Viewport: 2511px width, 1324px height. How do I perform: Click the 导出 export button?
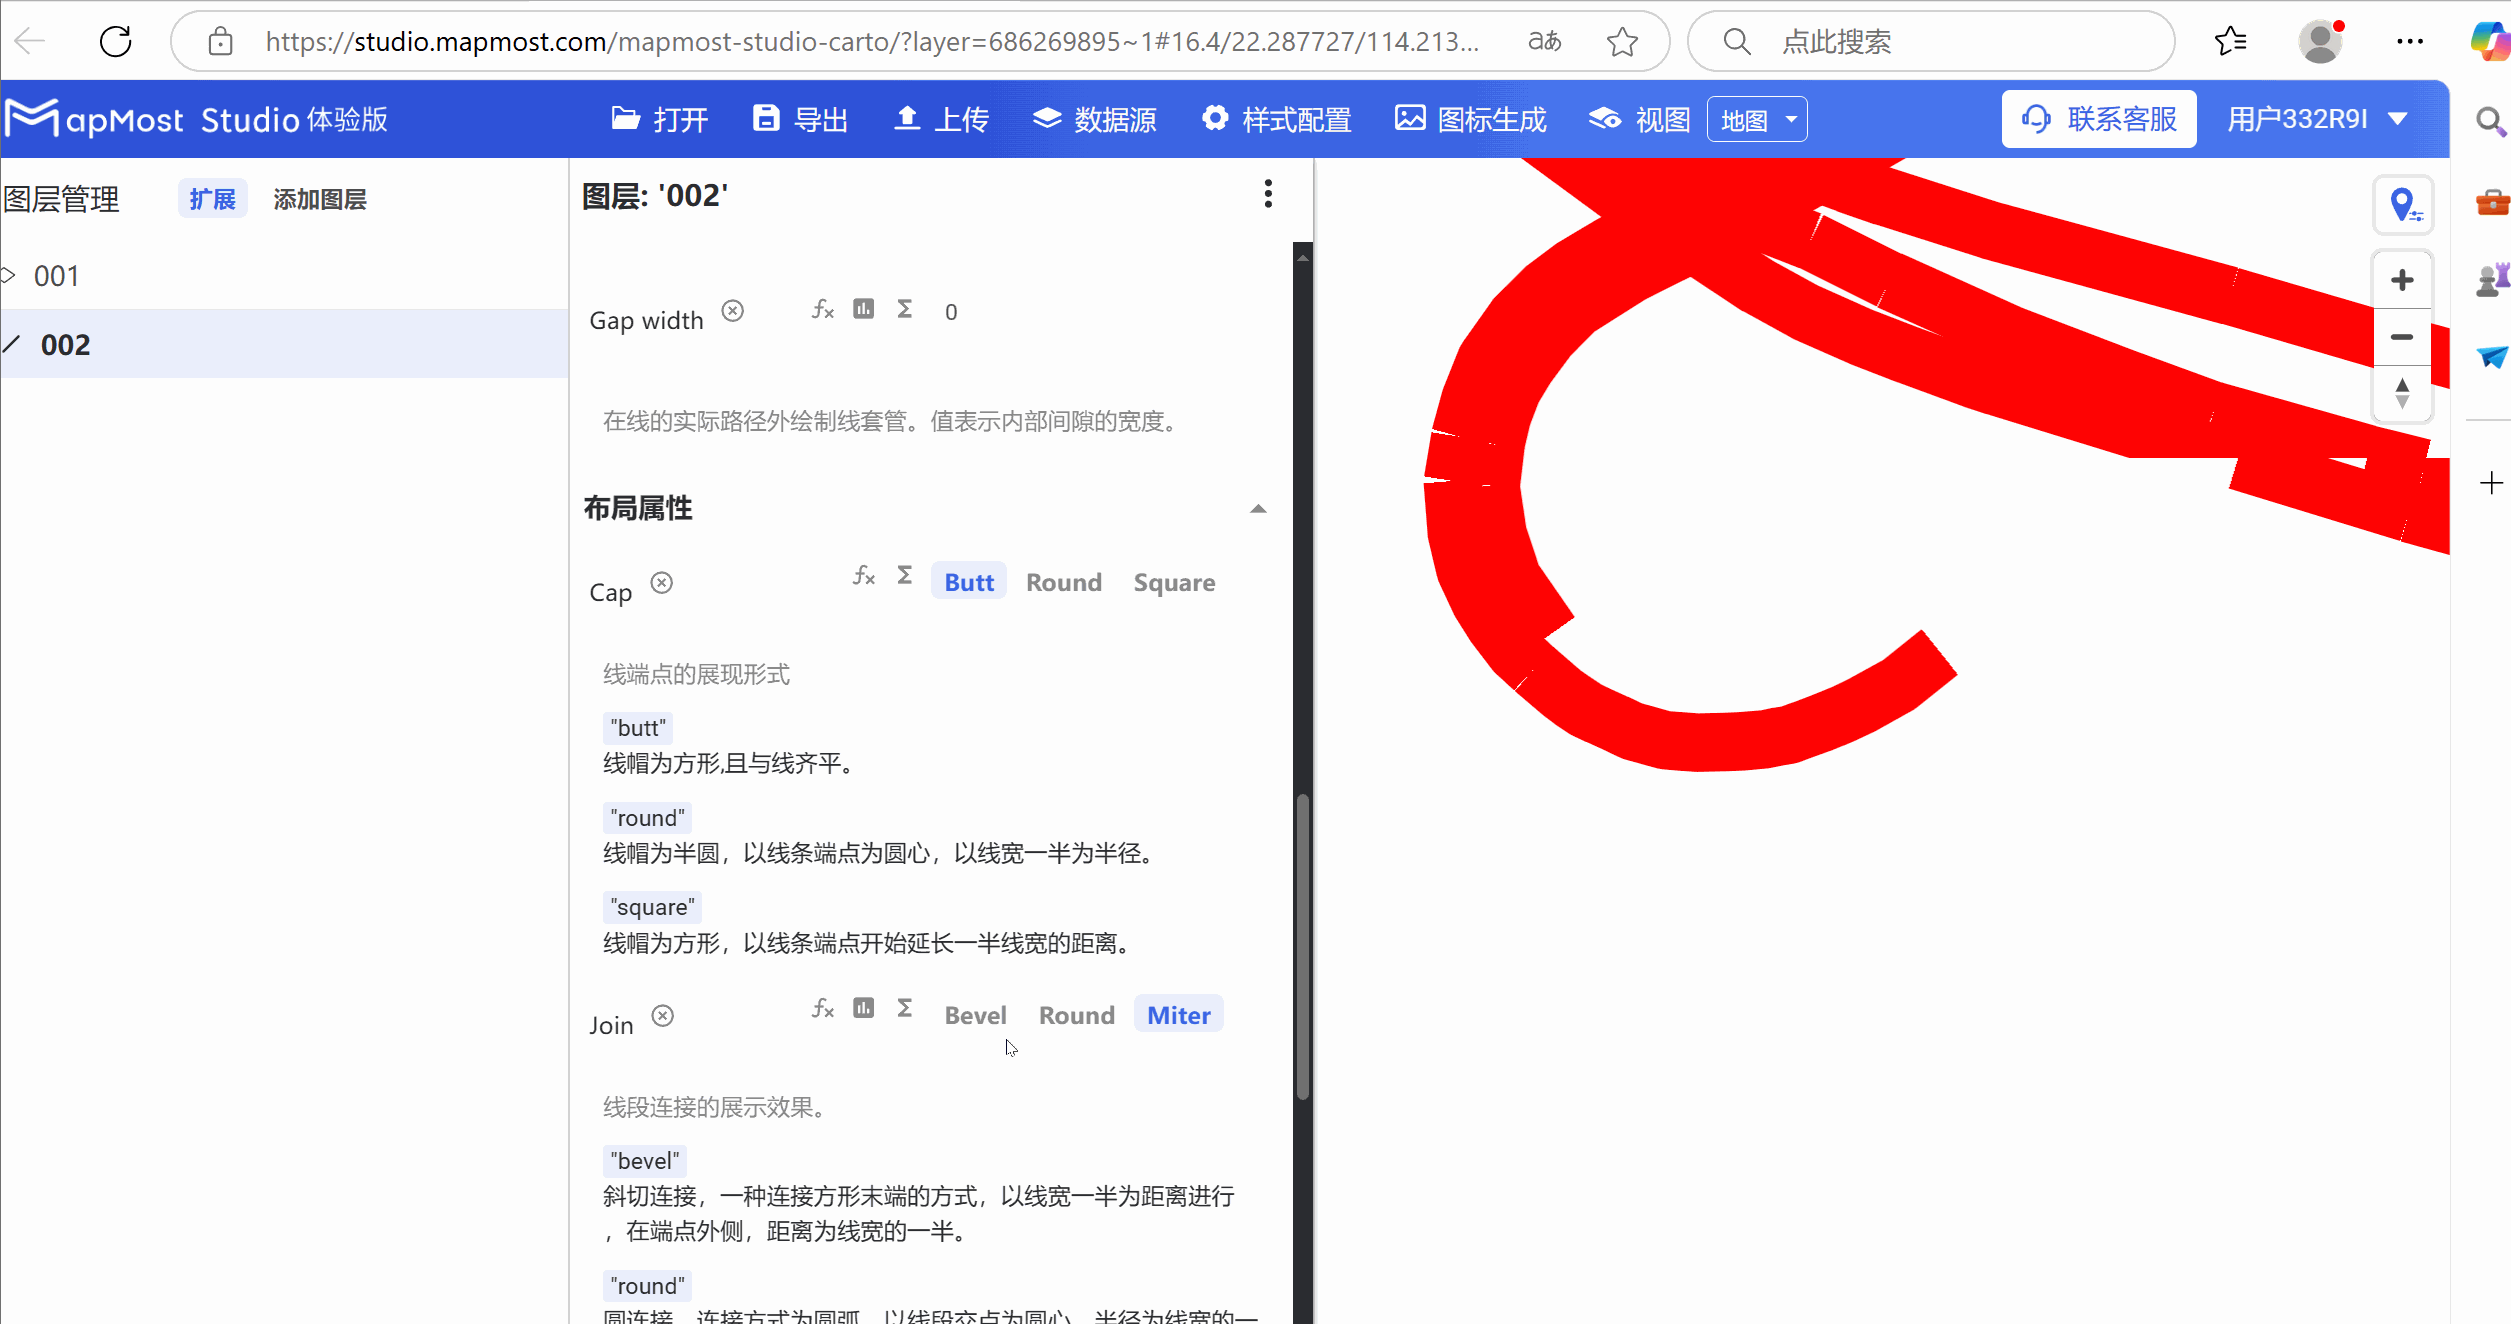tap(798, 118)
